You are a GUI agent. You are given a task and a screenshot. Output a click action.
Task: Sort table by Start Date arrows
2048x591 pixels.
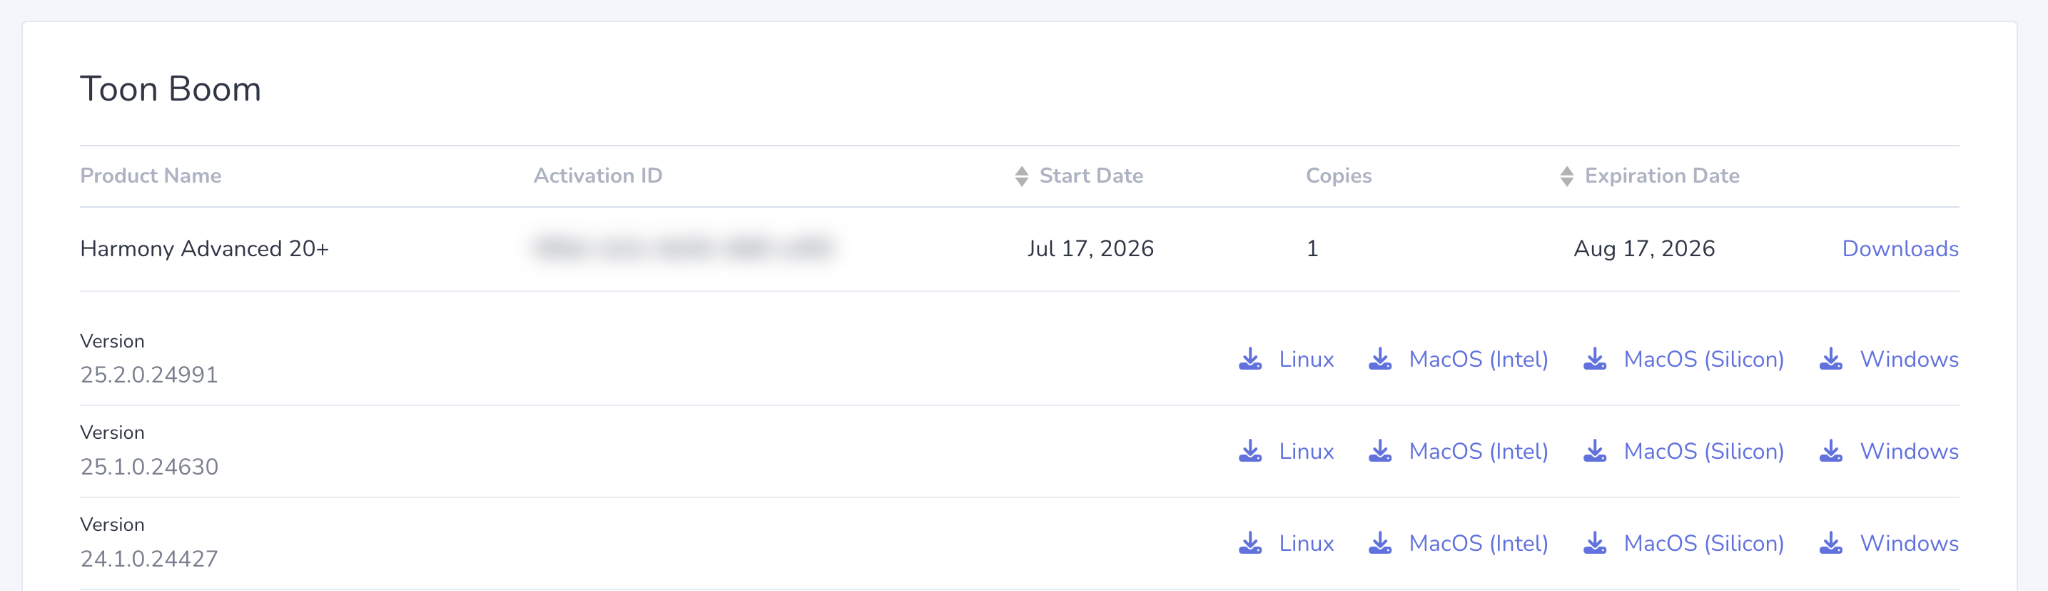[1021, 176]
